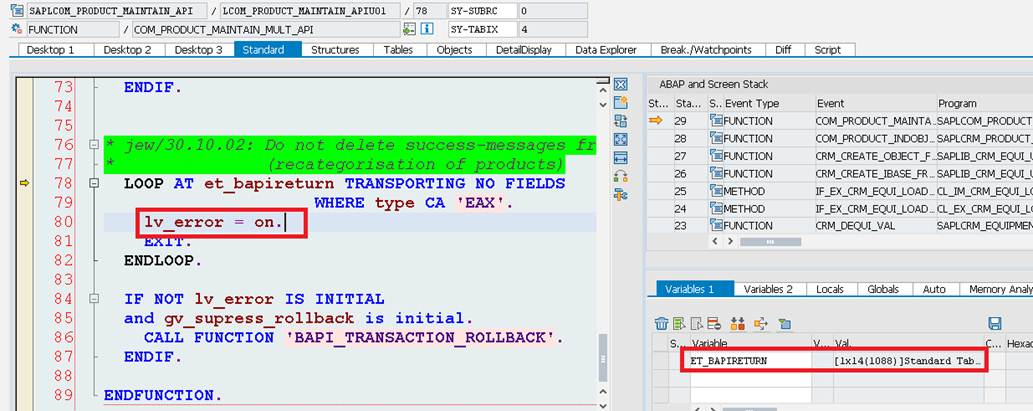Click the stack icon in row 23
The image size is (1033, 411).
tap(715, 226)
